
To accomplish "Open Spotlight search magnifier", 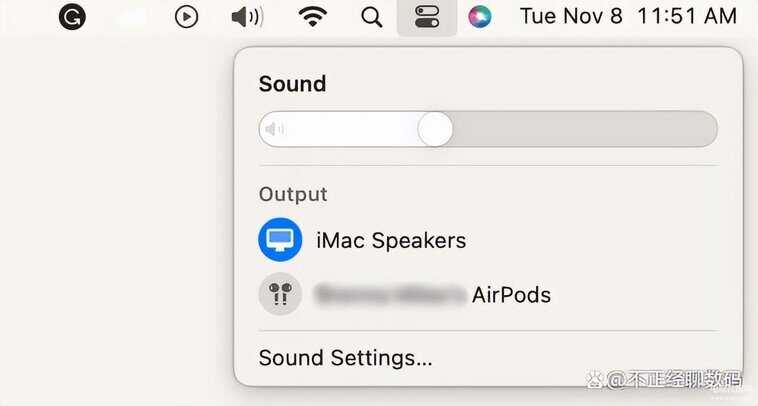I will pos(372,17).
